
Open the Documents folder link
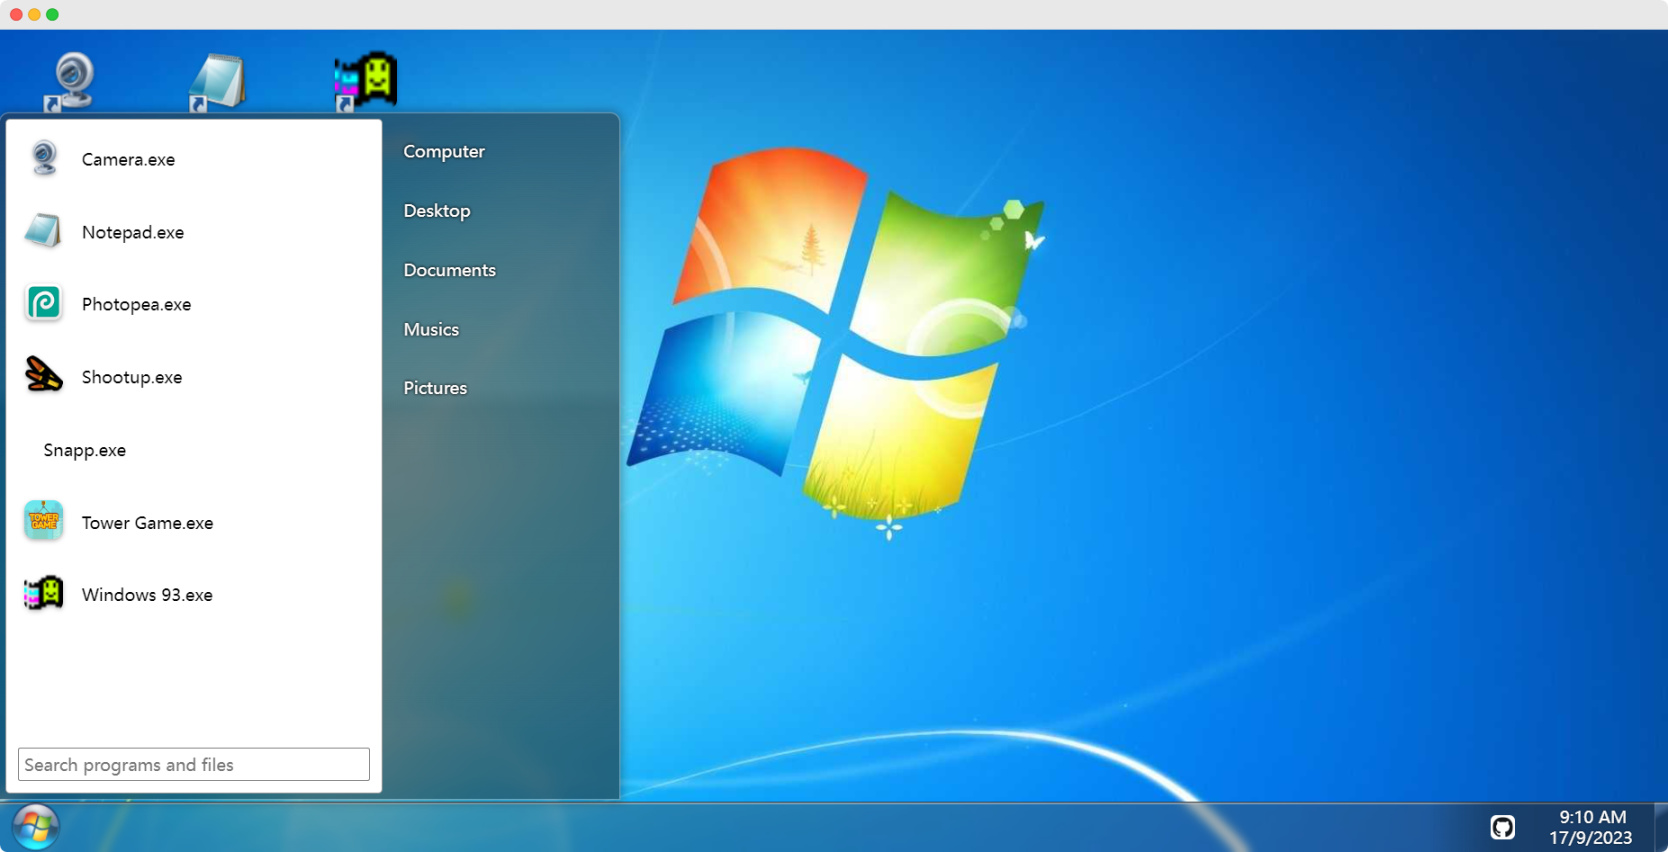(450, 270)
